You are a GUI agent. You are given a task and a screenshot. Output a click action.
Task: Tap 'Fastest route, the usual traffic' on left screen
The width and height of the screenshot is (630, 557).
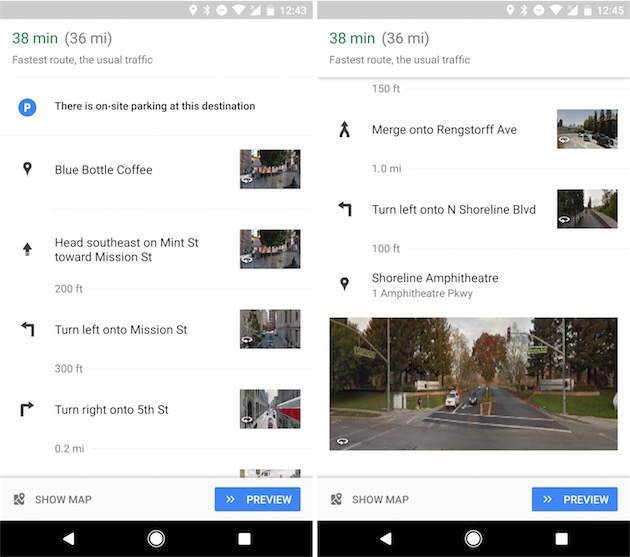pyautogui.click(x=82, y=60)
